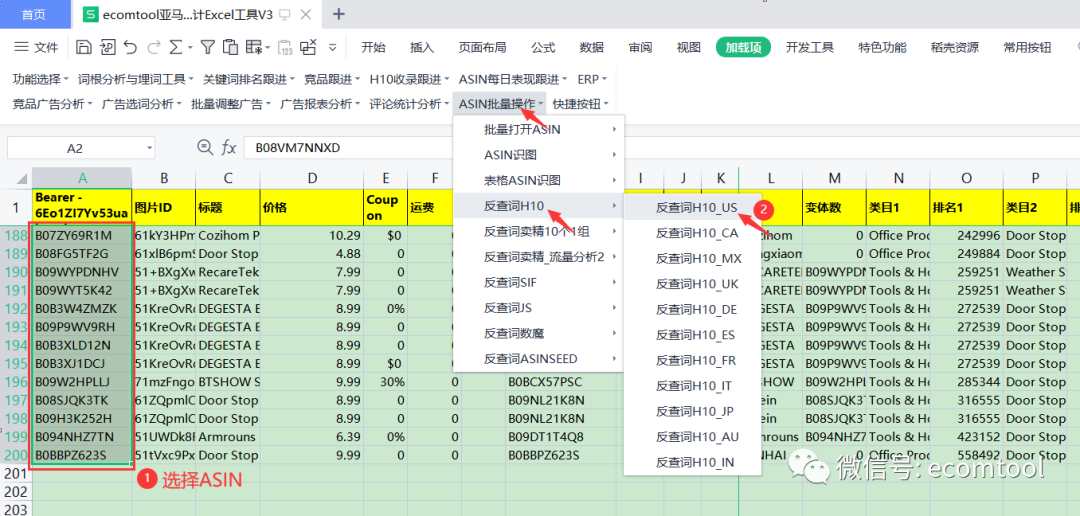Select 反查词H10_JP in the submenu
1080x516 pixels.
(x=693, y=411)
